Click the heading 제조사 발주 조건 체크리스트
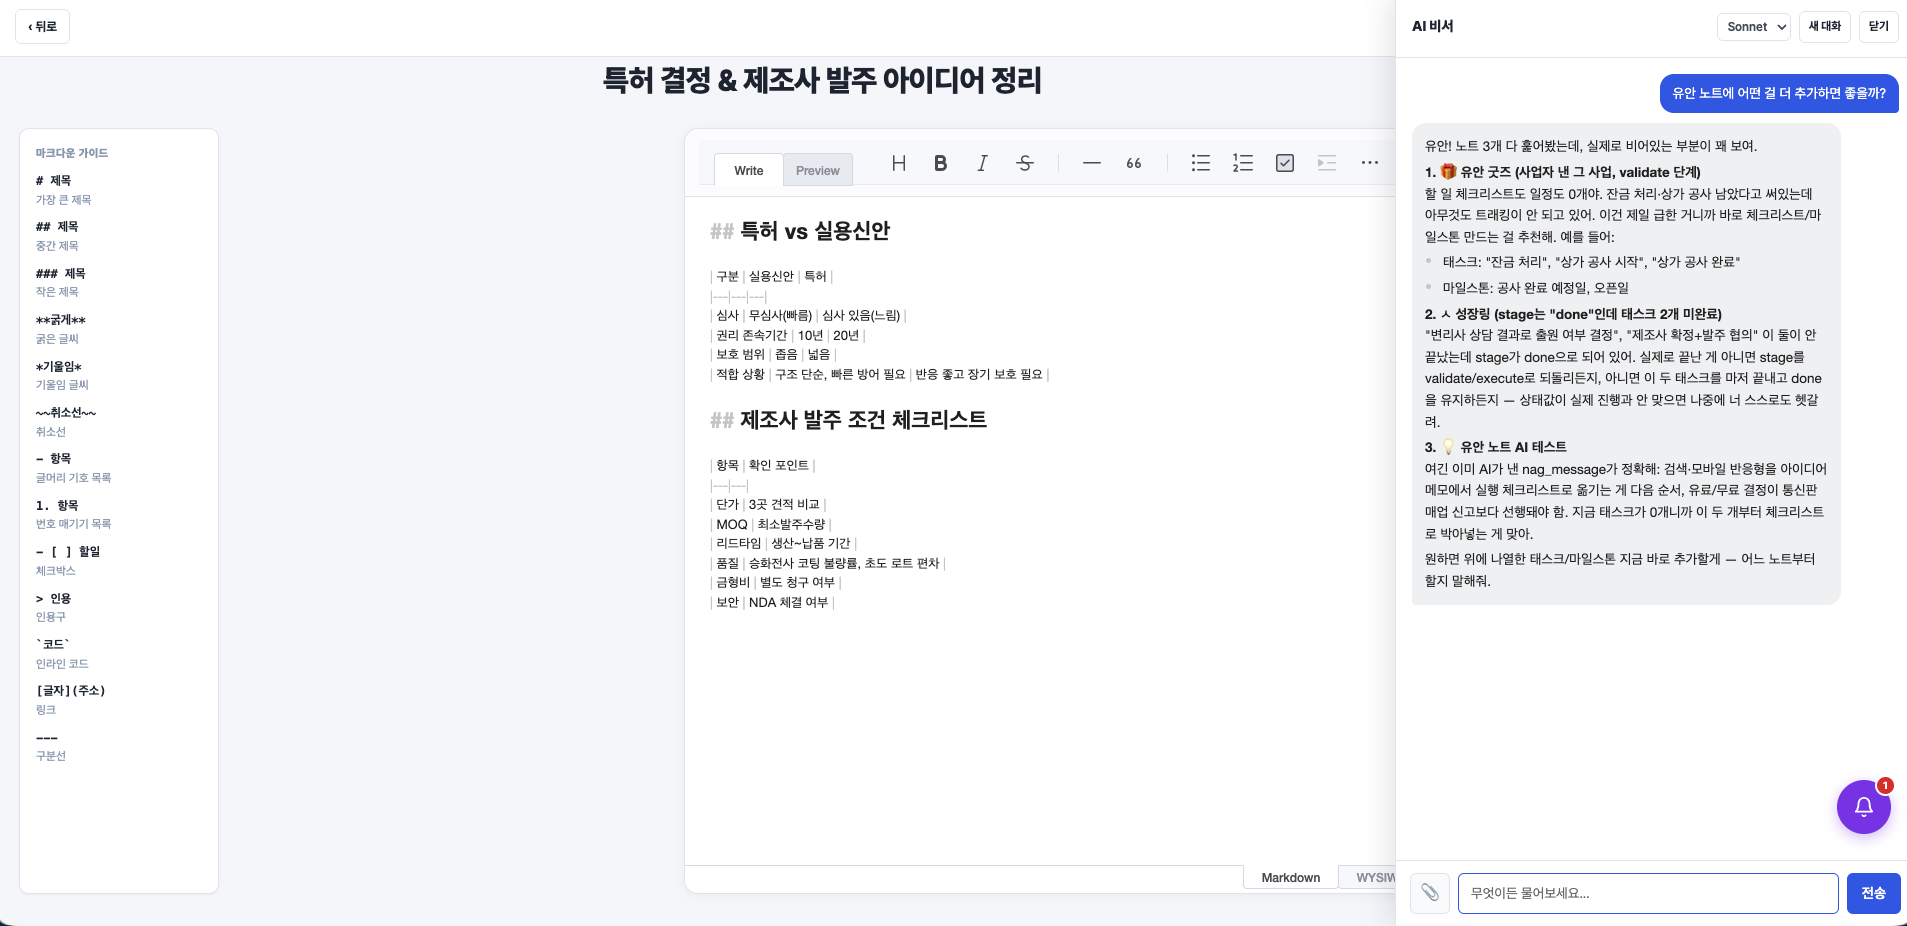The image size is (1907, 926). point(848,420)
